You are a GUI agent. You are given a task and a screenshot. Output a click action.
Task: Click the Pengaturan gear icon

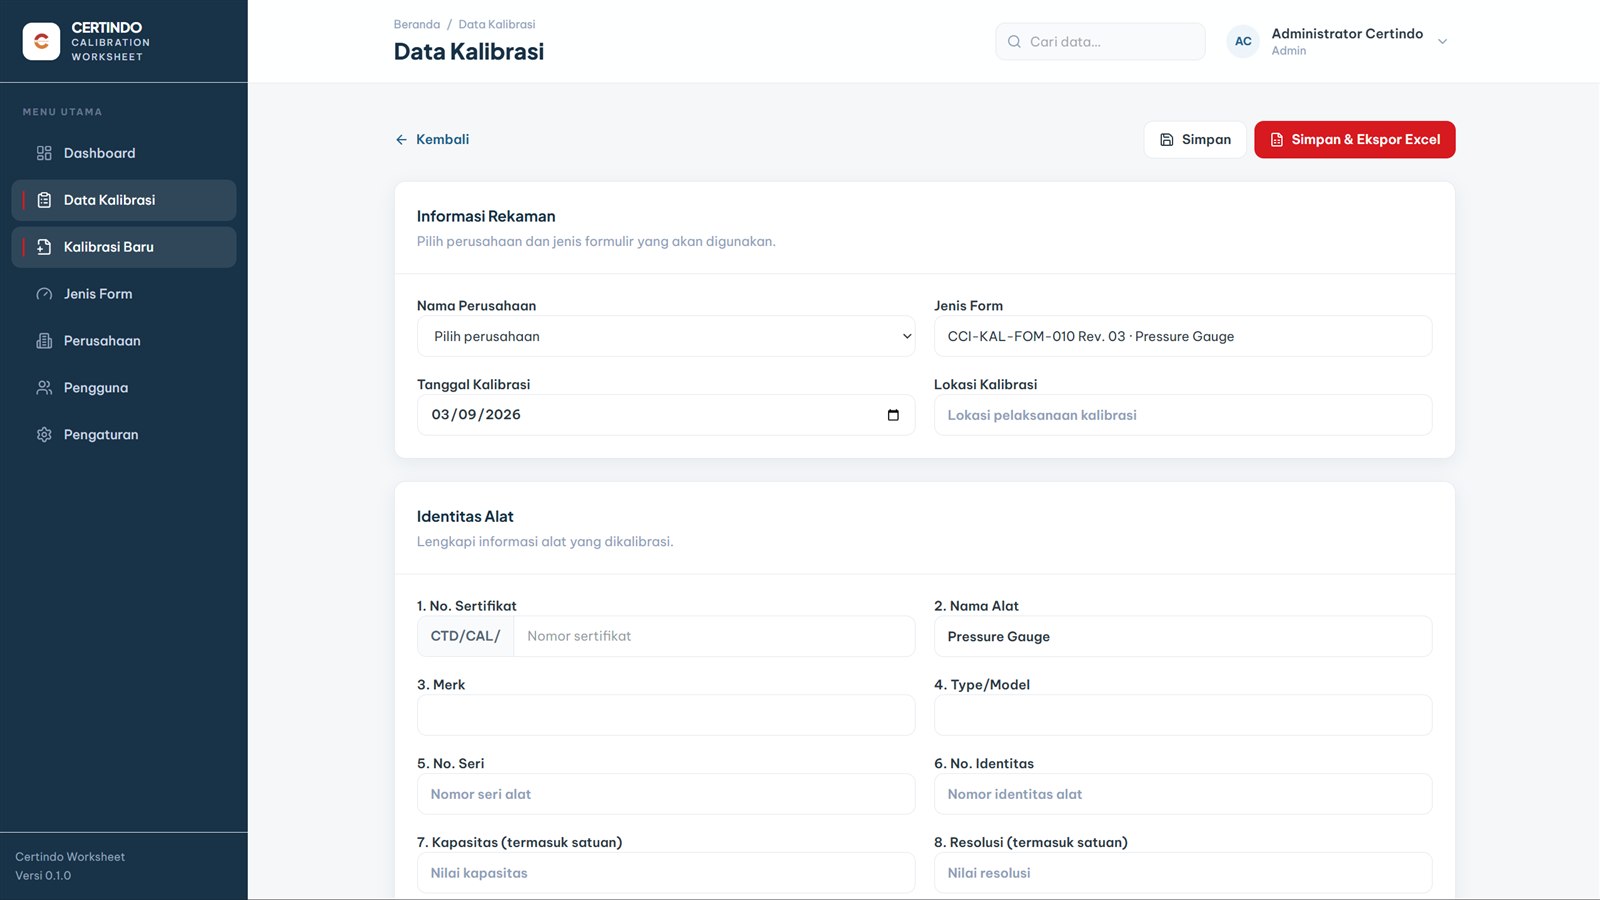click(44, 435)
